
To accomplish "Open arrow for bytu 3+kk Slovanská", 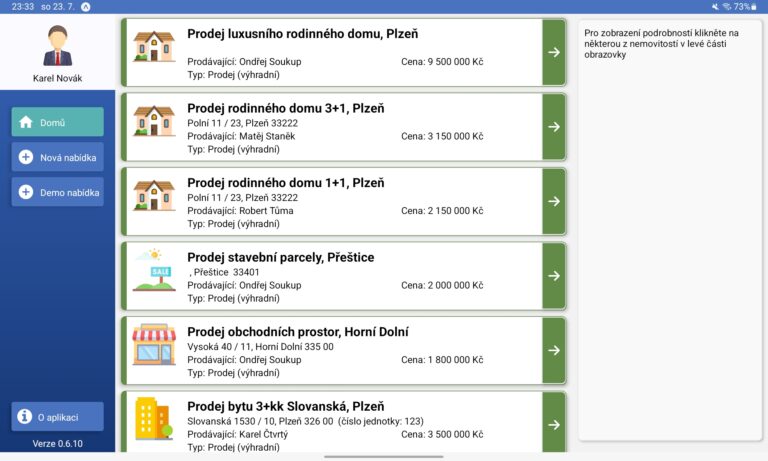I will 554,424.
